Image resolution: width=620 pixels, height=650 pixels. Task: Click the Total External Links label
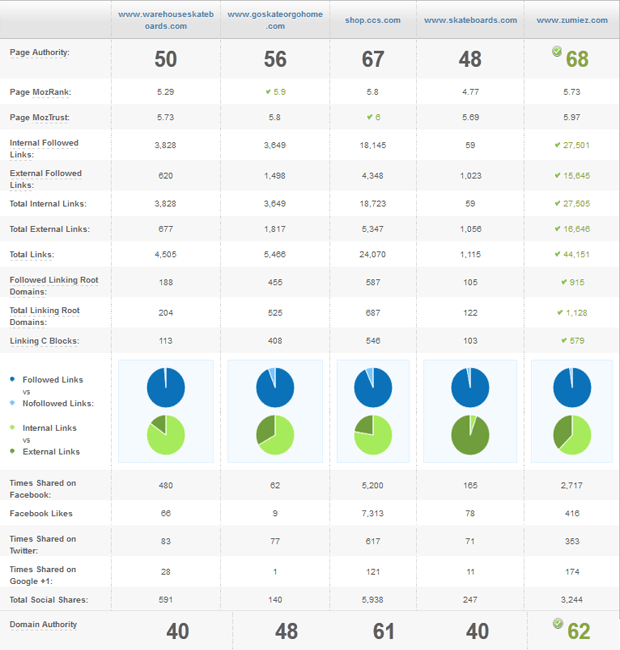50,229
